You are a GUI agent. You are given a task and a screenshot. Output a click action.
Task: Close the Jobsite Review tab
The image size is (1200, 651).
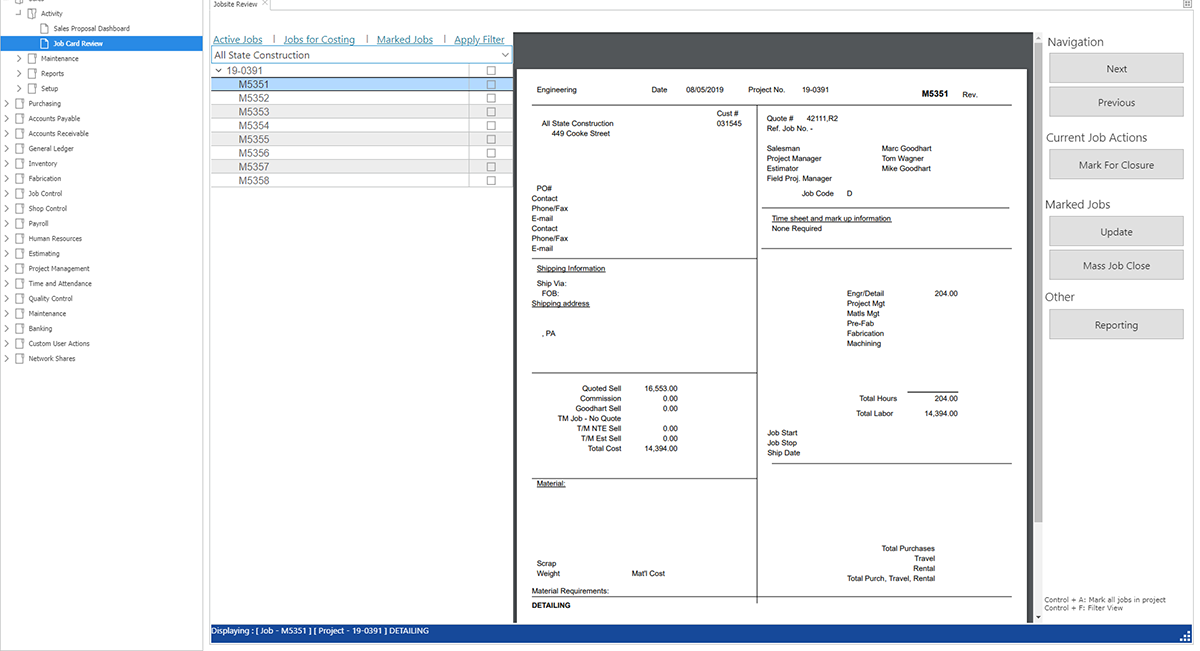click(265, 4)
